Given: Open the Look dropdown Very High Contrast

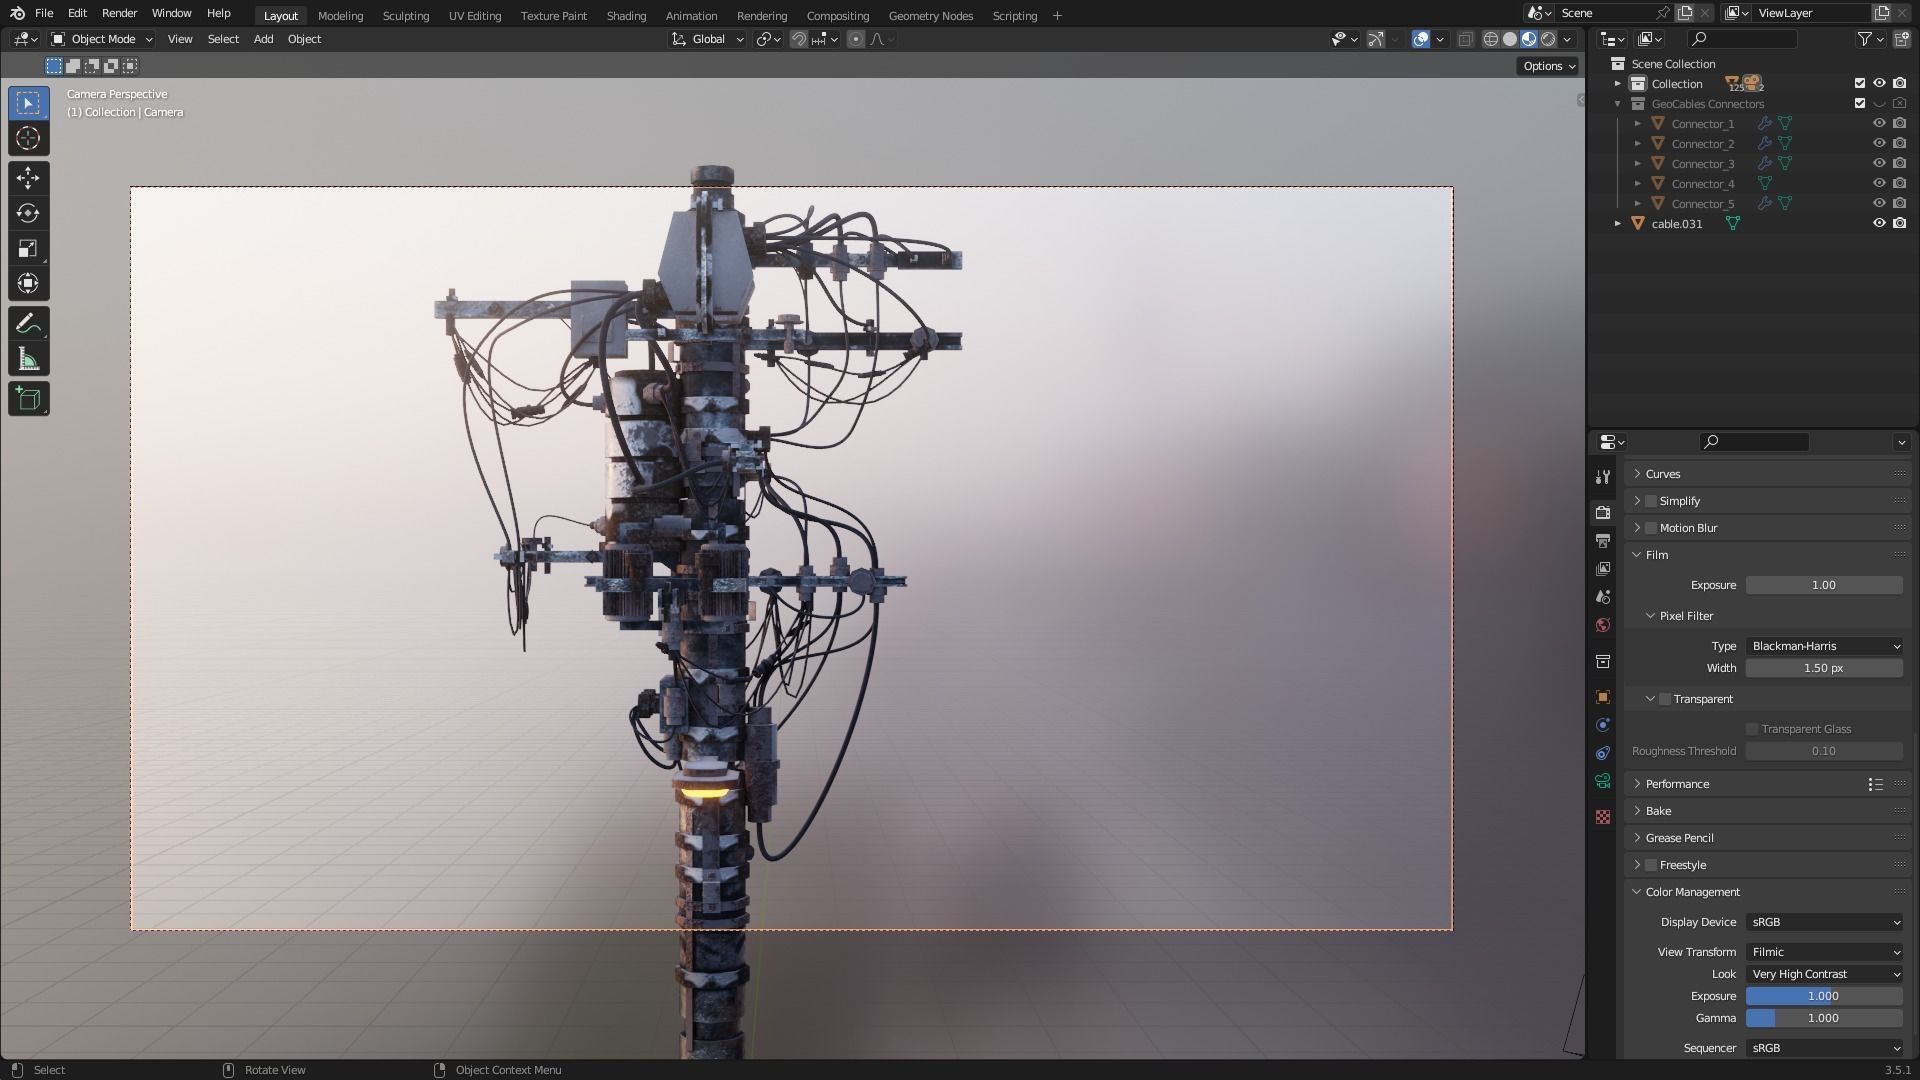Looking at the screenshot, I should pyautogui.click(x=1824, y=974).
